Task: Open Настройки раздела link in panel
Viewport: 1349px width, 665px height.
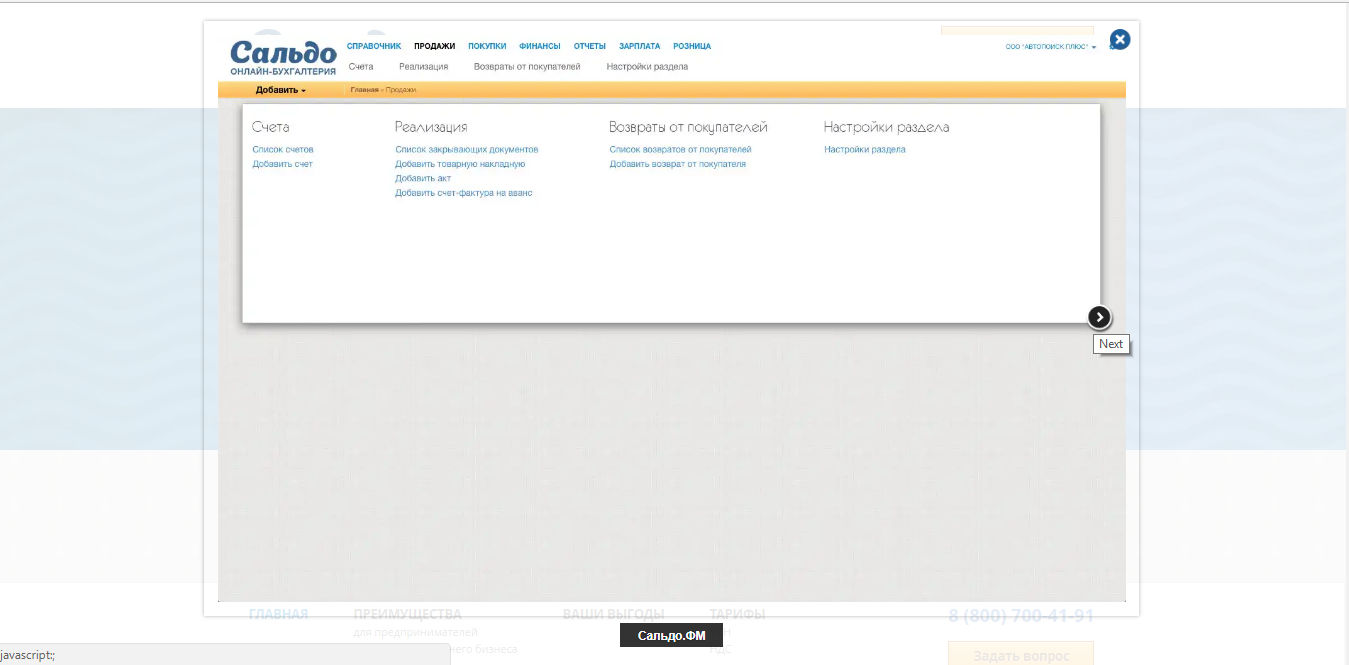Action: pos(865,150)
